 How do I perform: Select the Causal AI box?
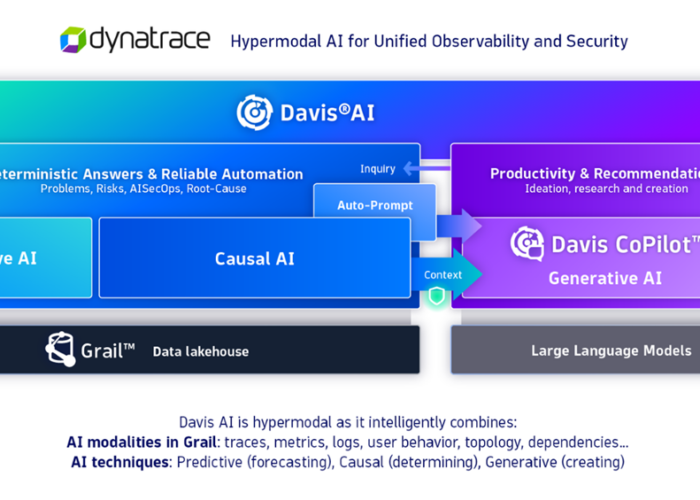(255, 258)
